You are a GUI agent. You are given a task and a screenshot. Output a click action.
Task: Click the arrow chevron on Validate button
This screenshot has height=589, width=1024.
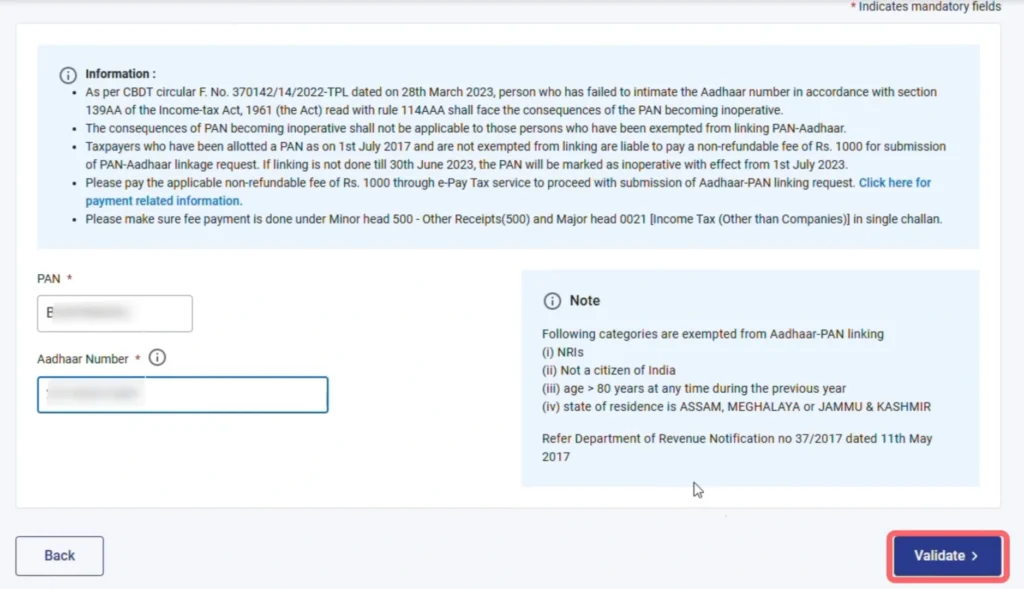click(x=975, y=556)
